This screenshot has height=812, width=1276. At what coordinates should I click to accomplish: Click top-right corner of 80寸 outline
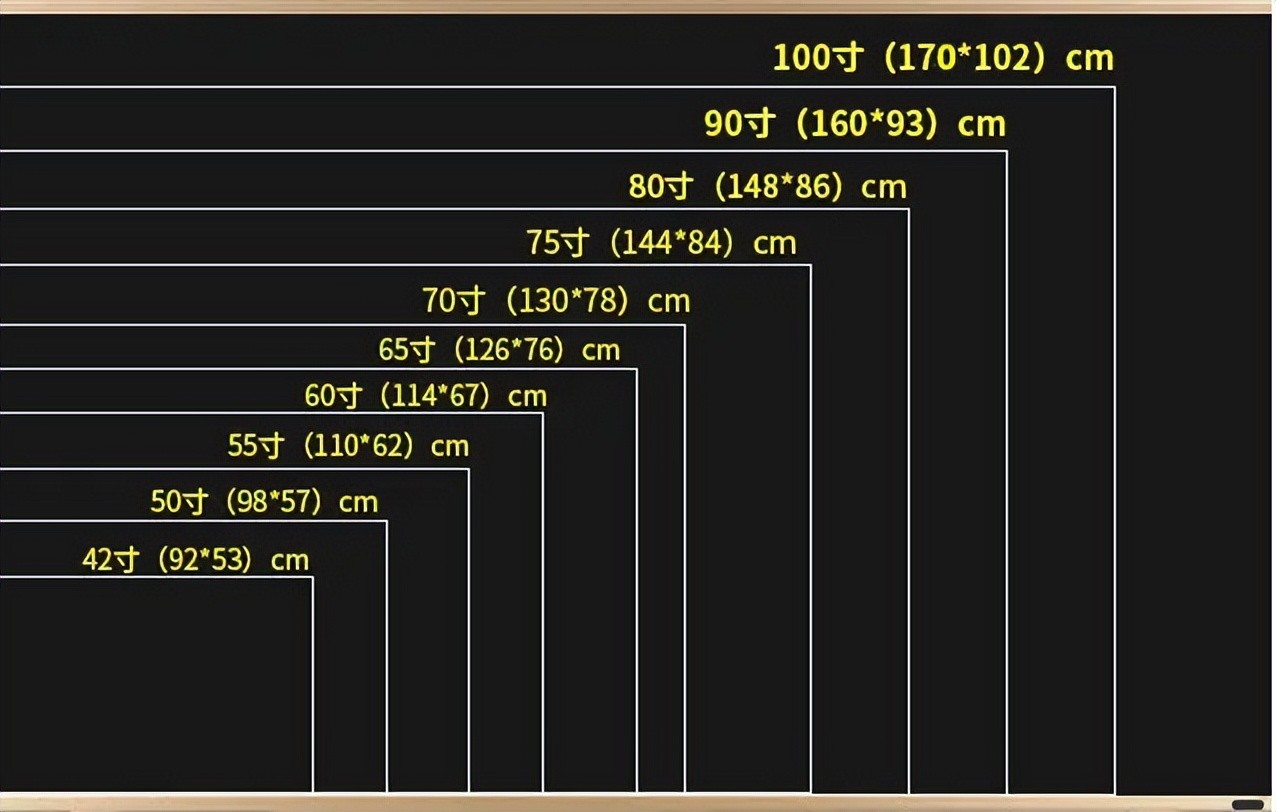(908, 209)
